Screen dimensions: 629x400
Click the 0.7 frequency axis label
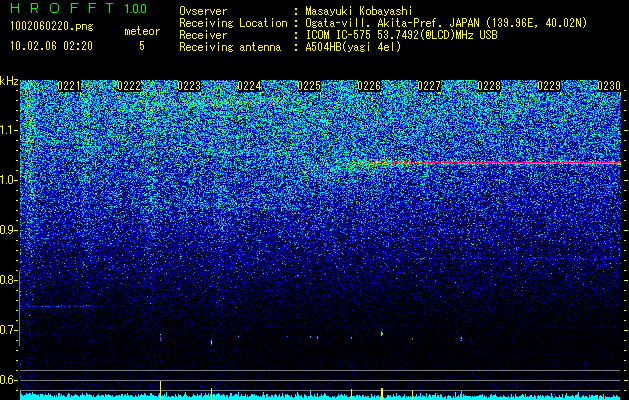pos(9,330)
